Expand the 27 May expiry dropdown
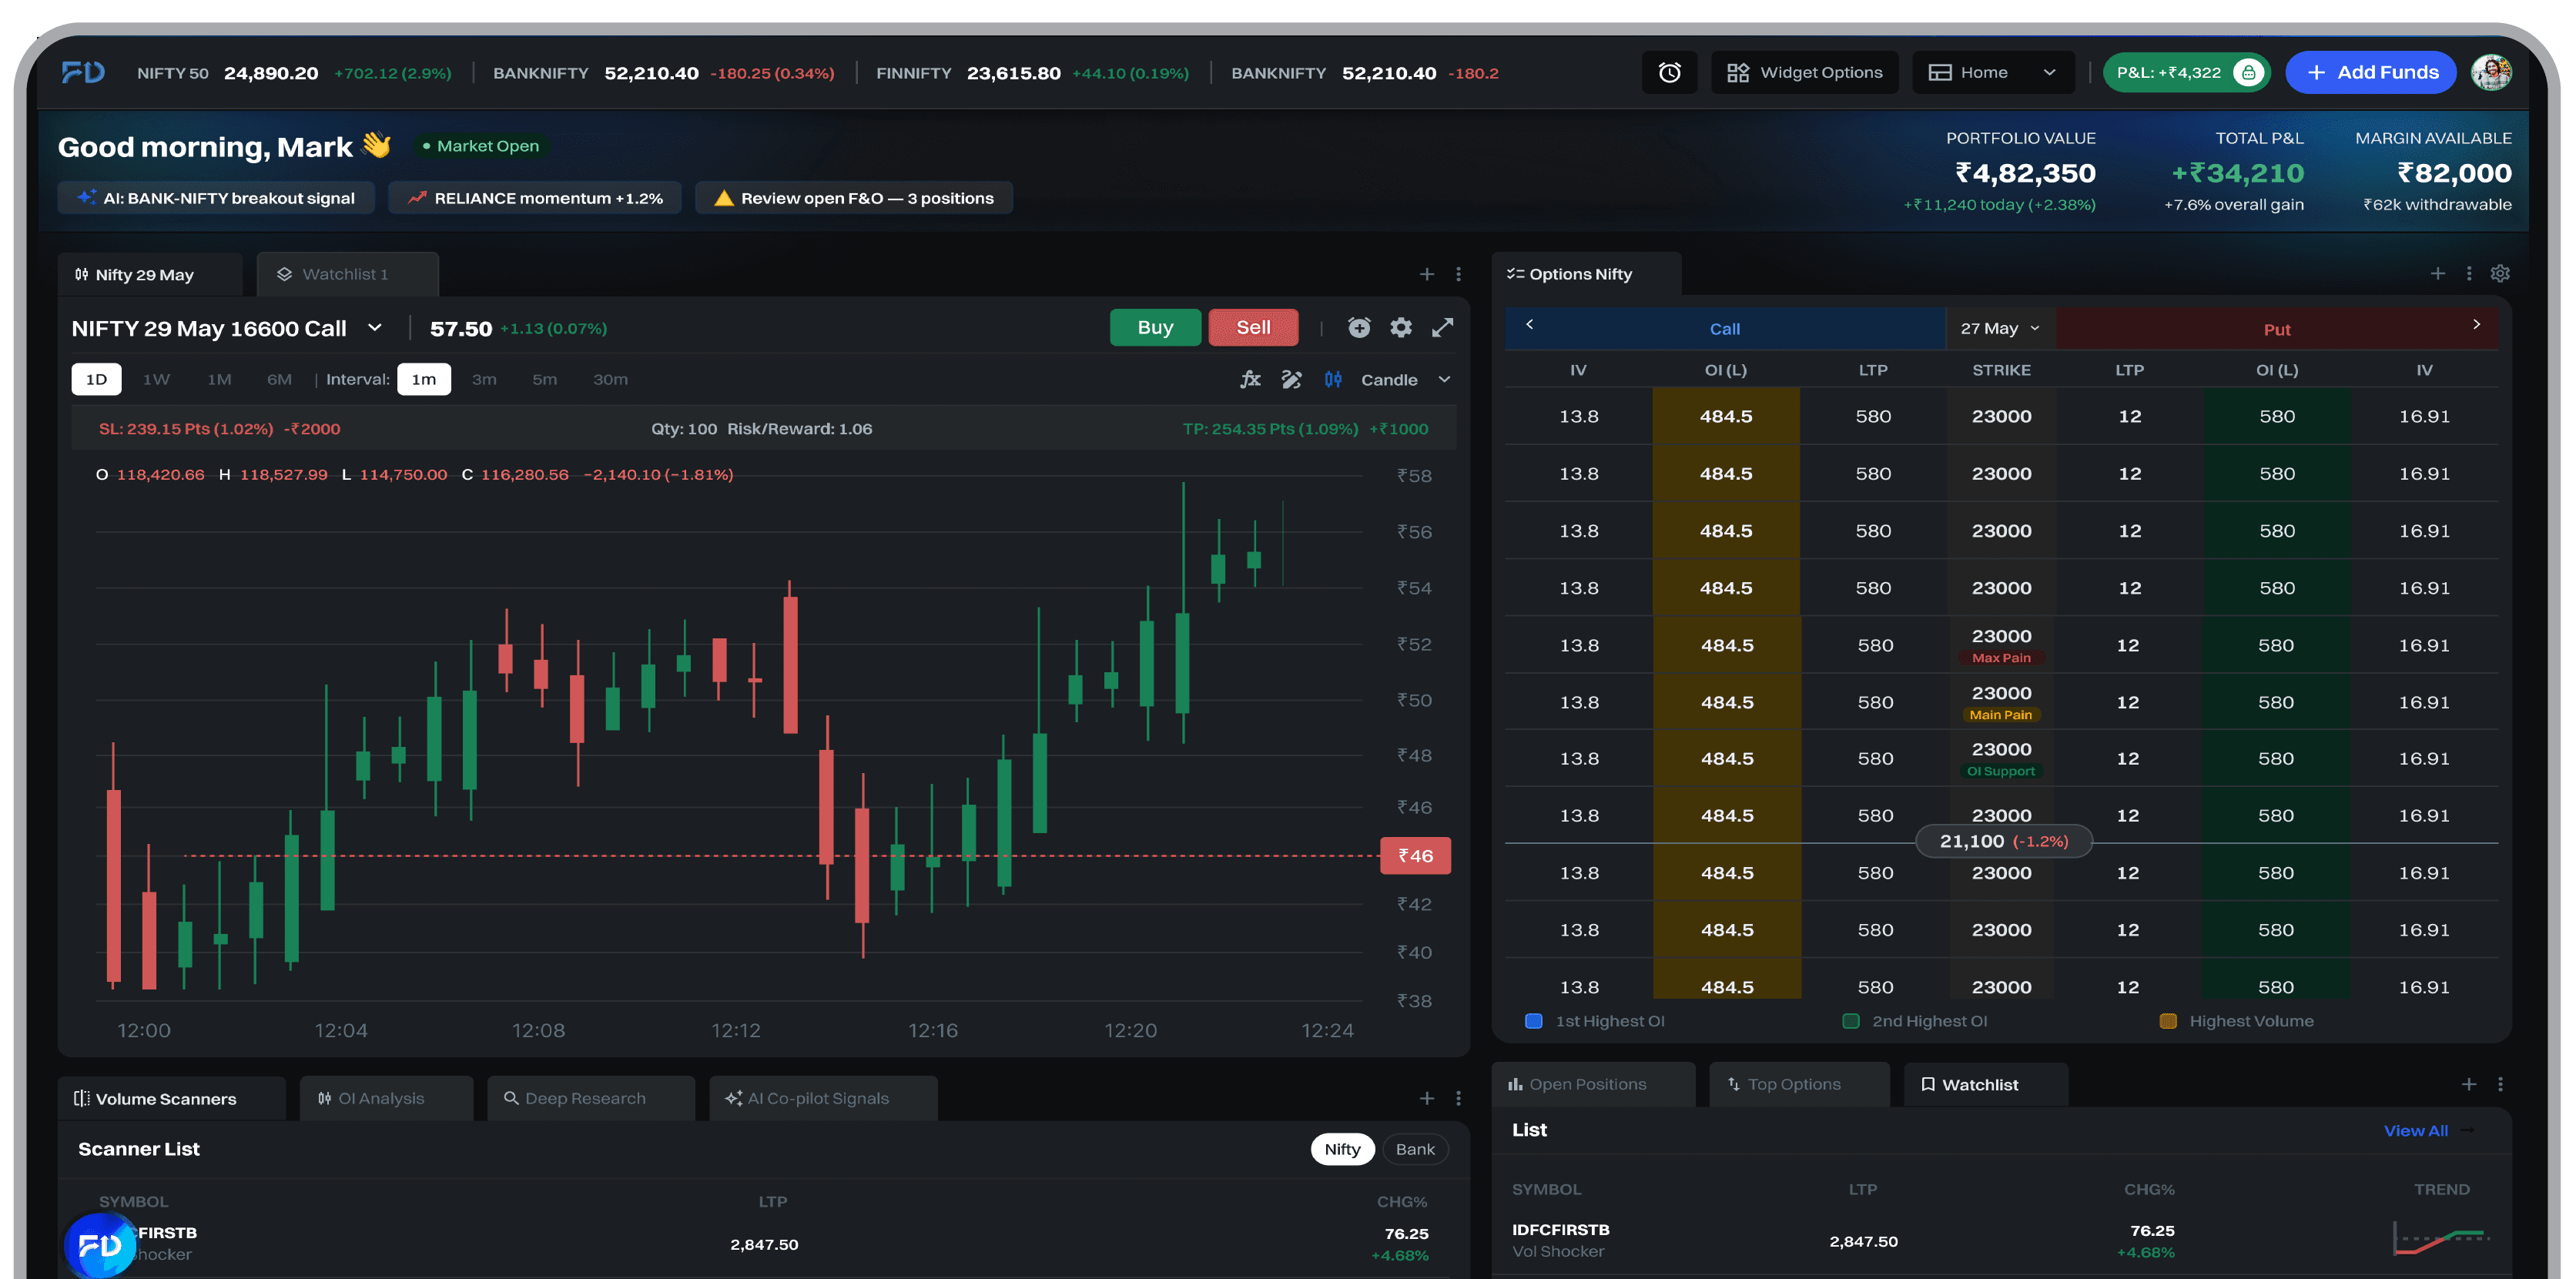Screen dimensions: 2576x1279 click(2000, 328)
